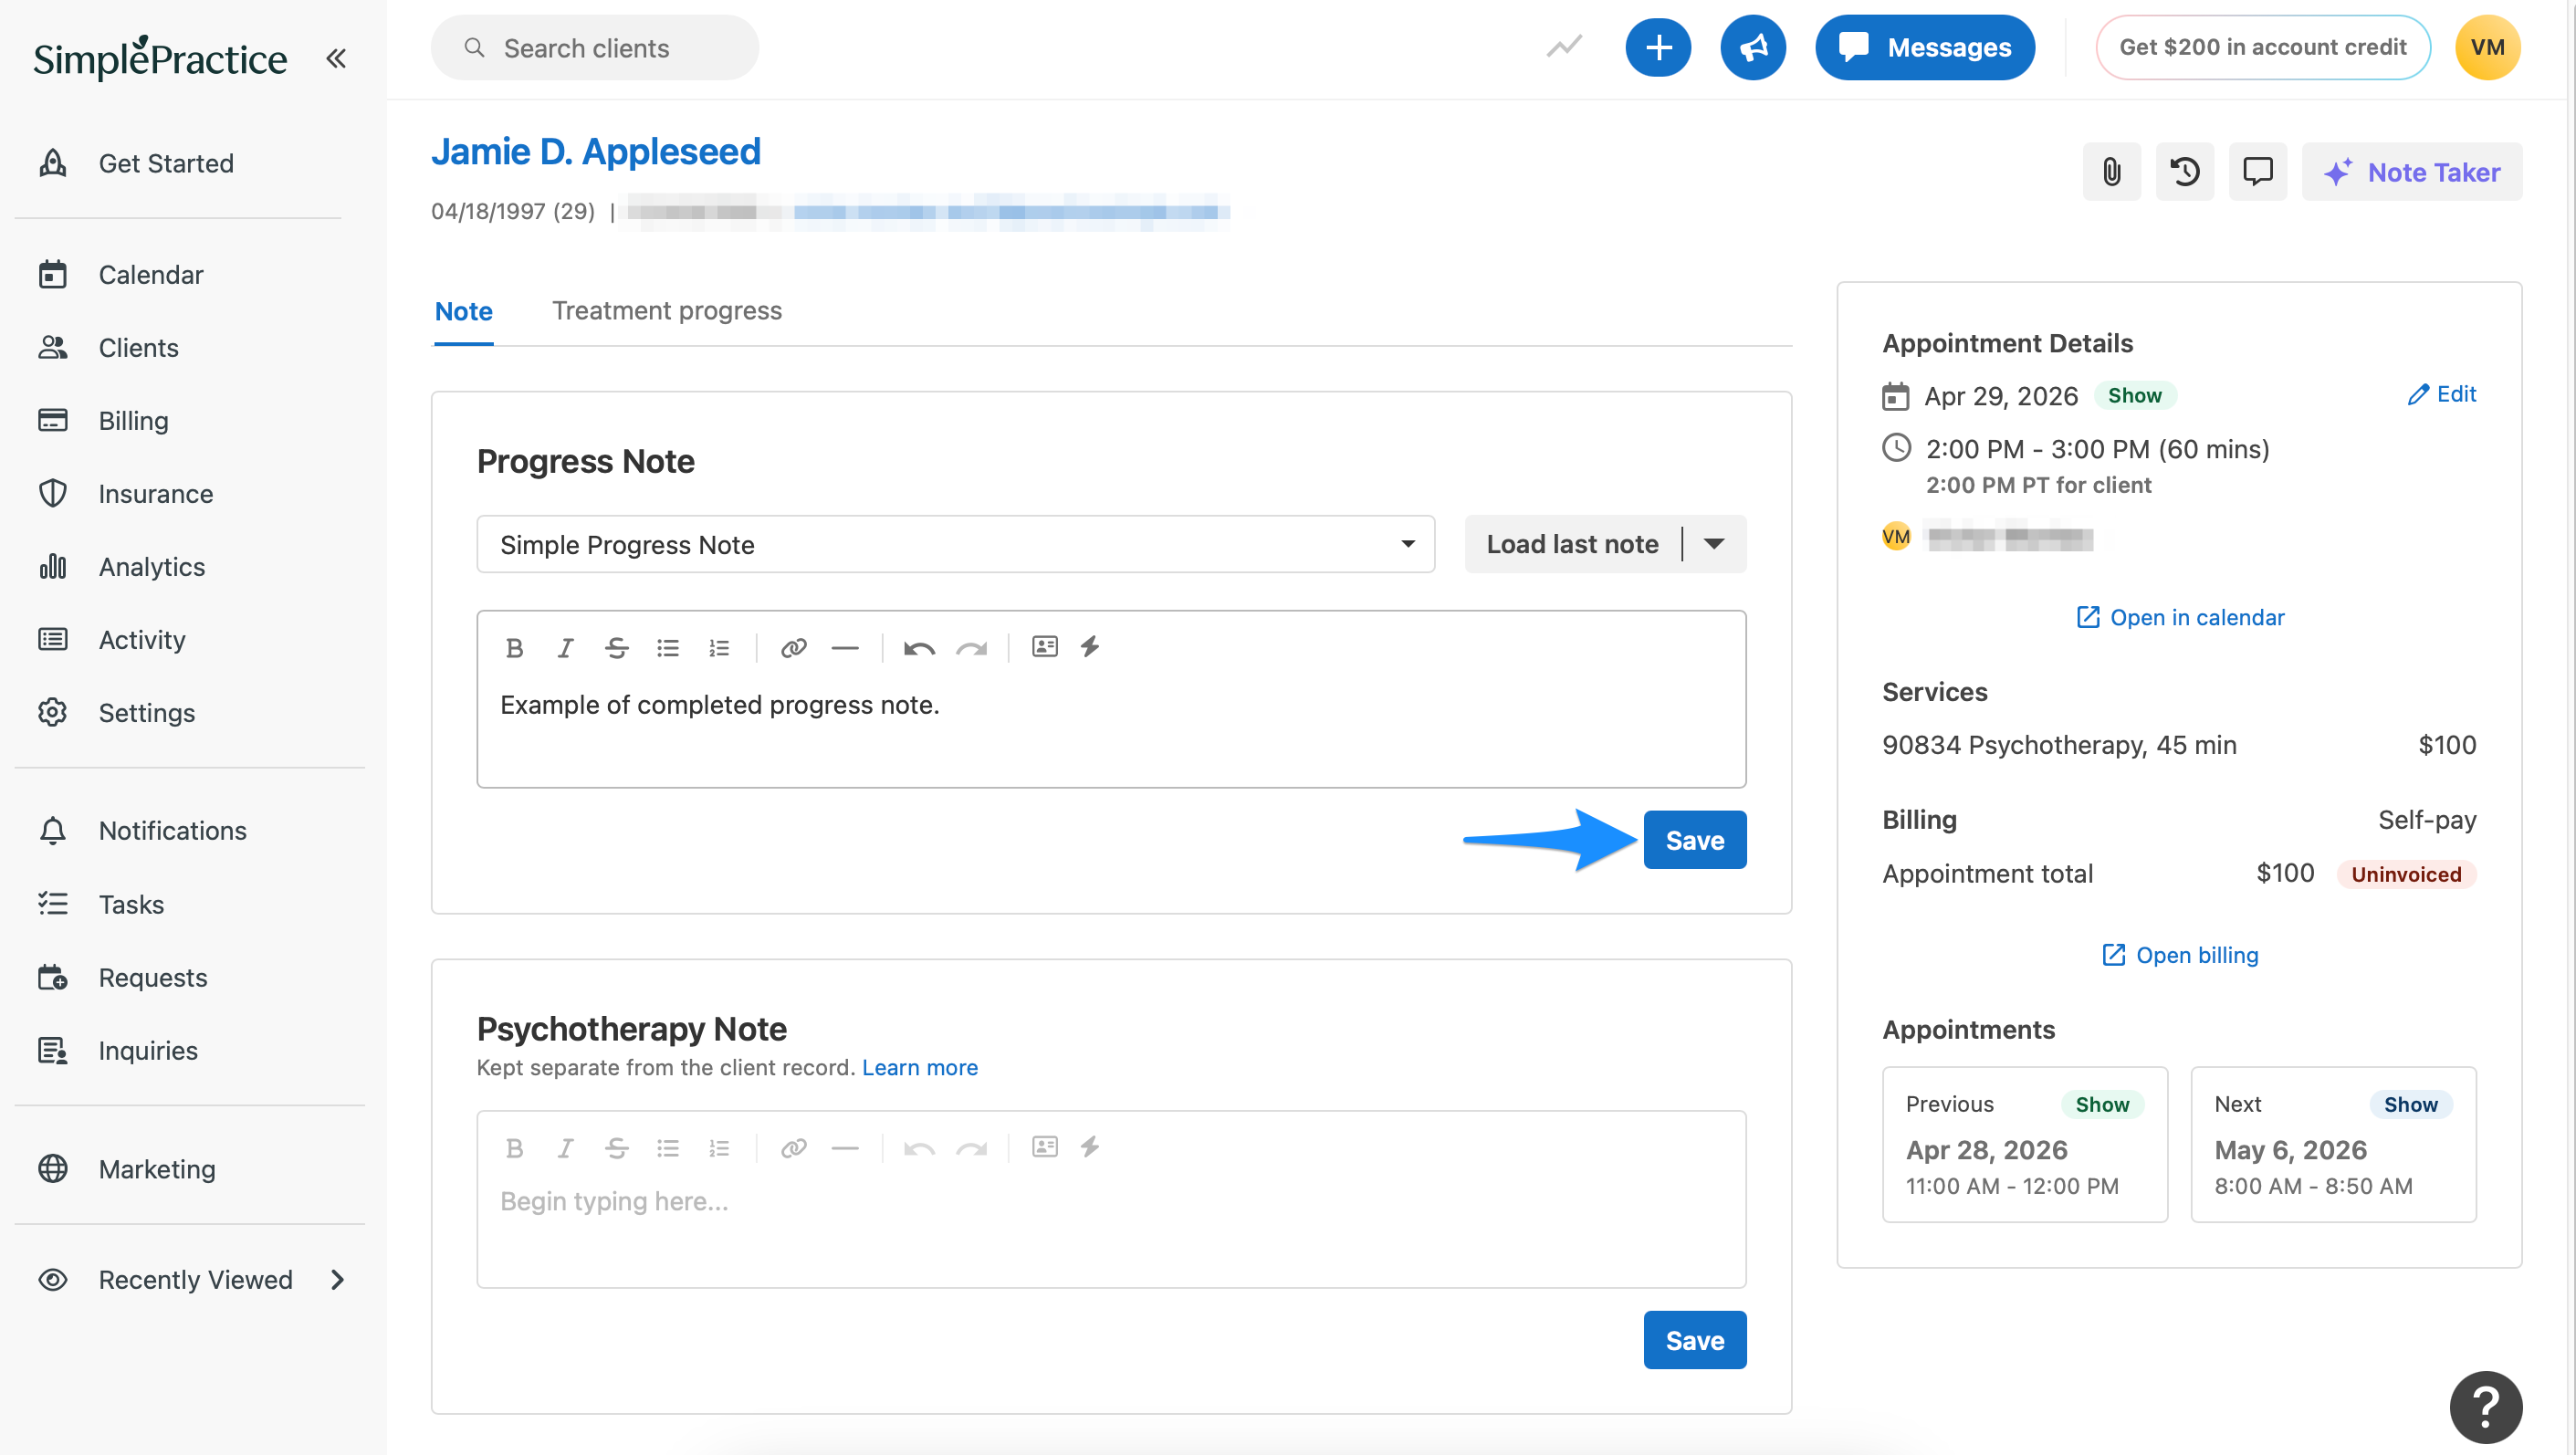Click the Search clients field
This screenshot has width=2576, height=1455.
(595, 48)
